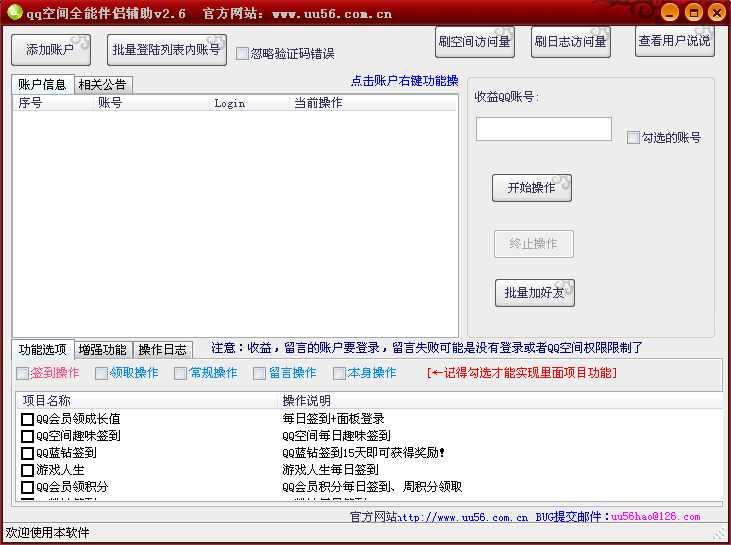Click QQ空间每日趣味签到 description text

(336, 436)
